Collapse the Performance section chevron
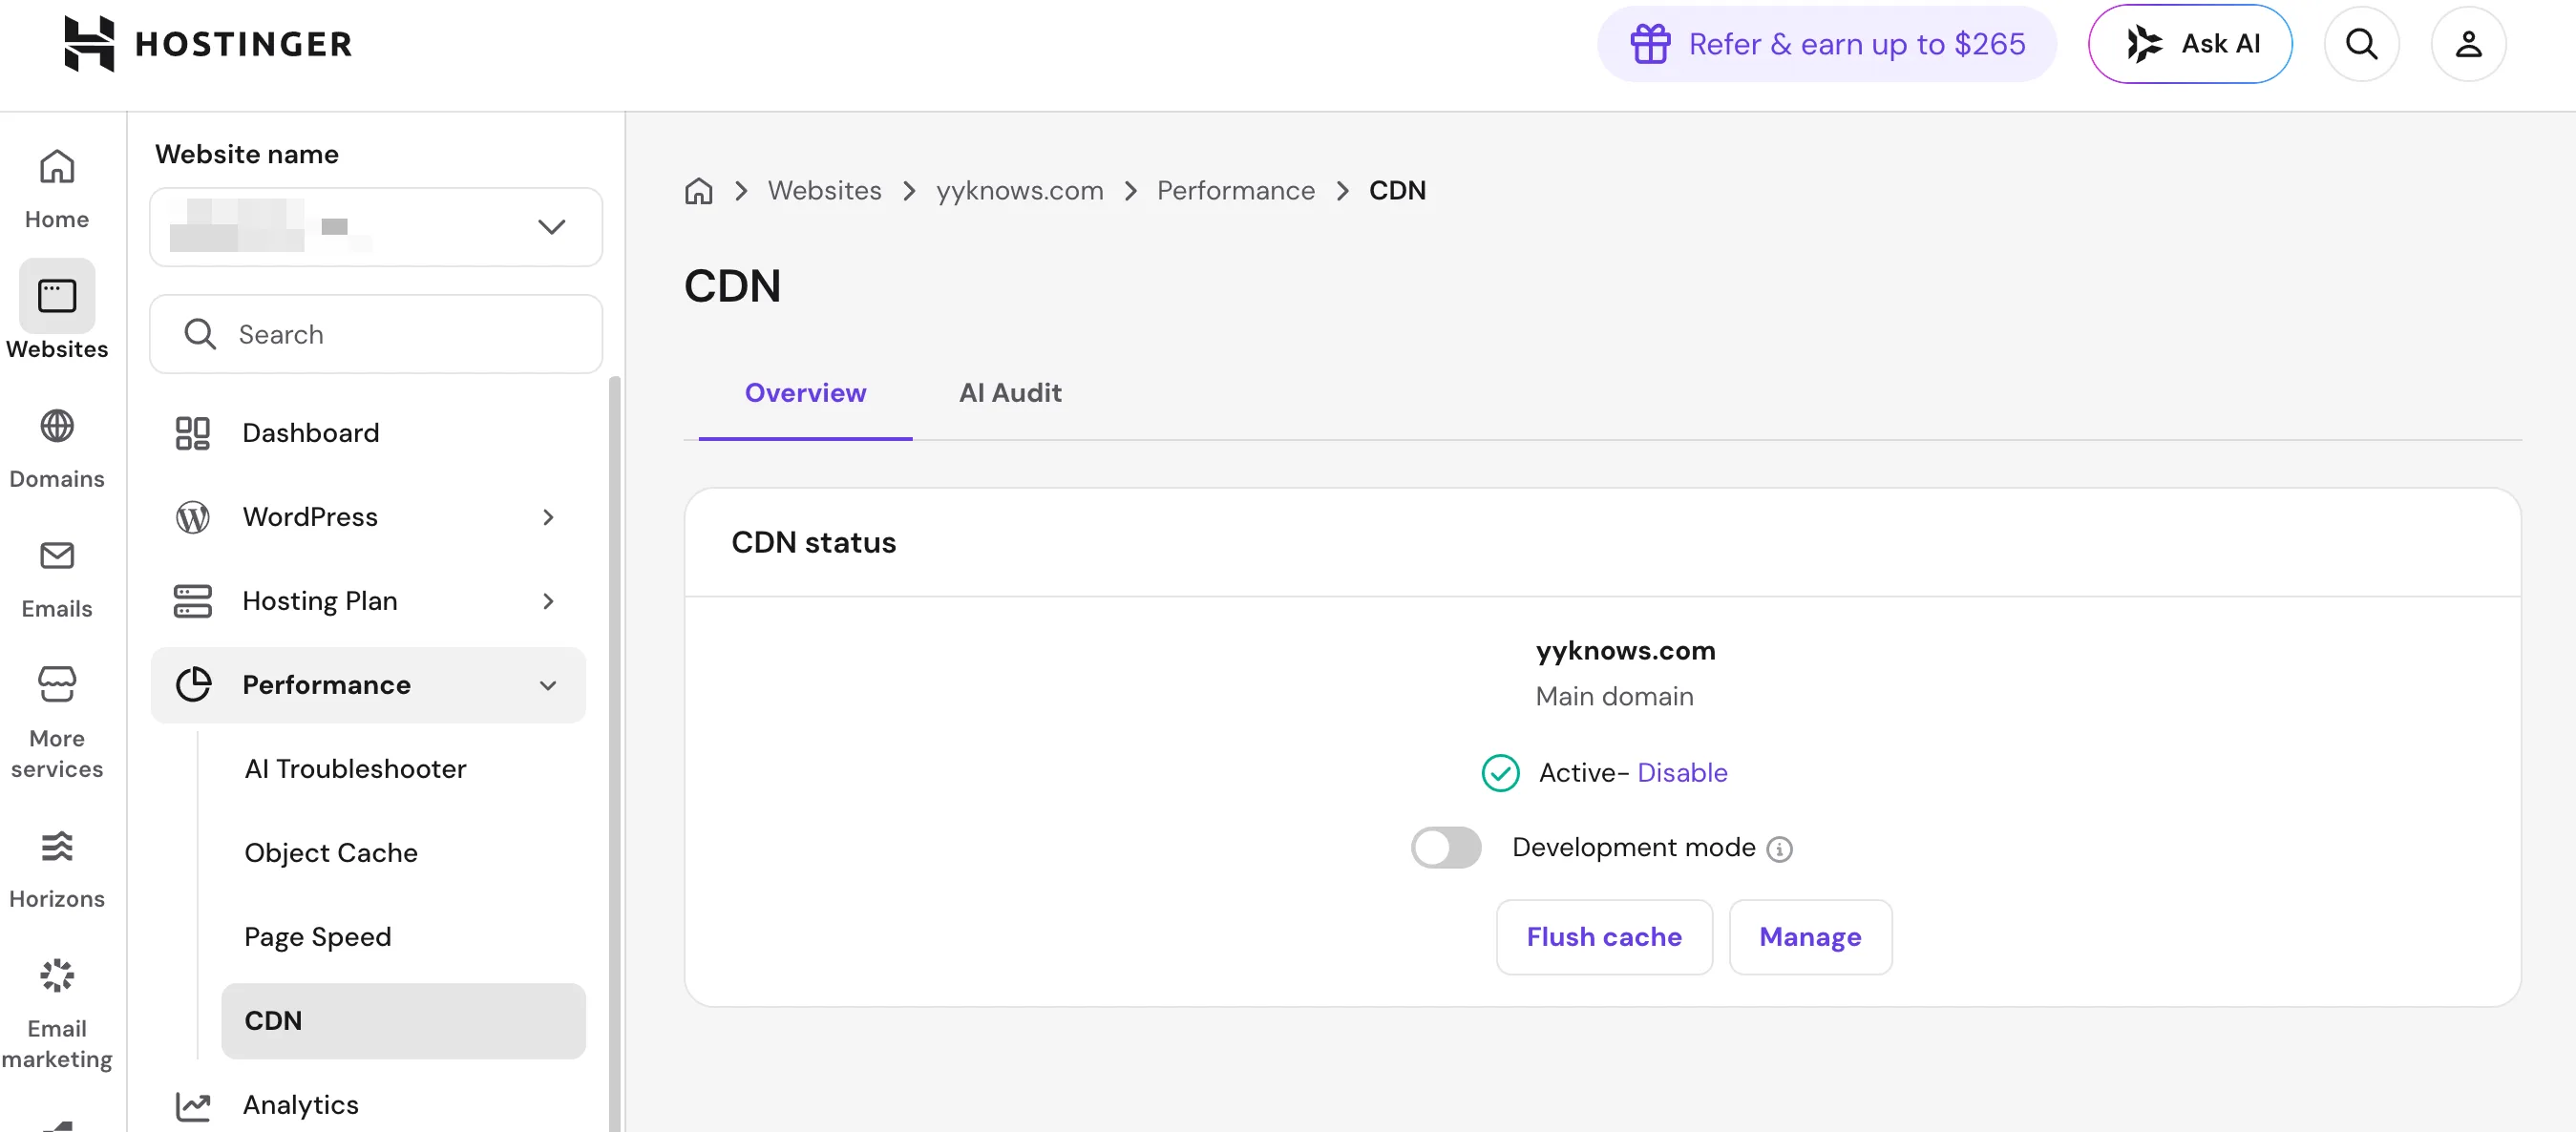This screenshot has height=1132, width=2576. click(548, 685)
